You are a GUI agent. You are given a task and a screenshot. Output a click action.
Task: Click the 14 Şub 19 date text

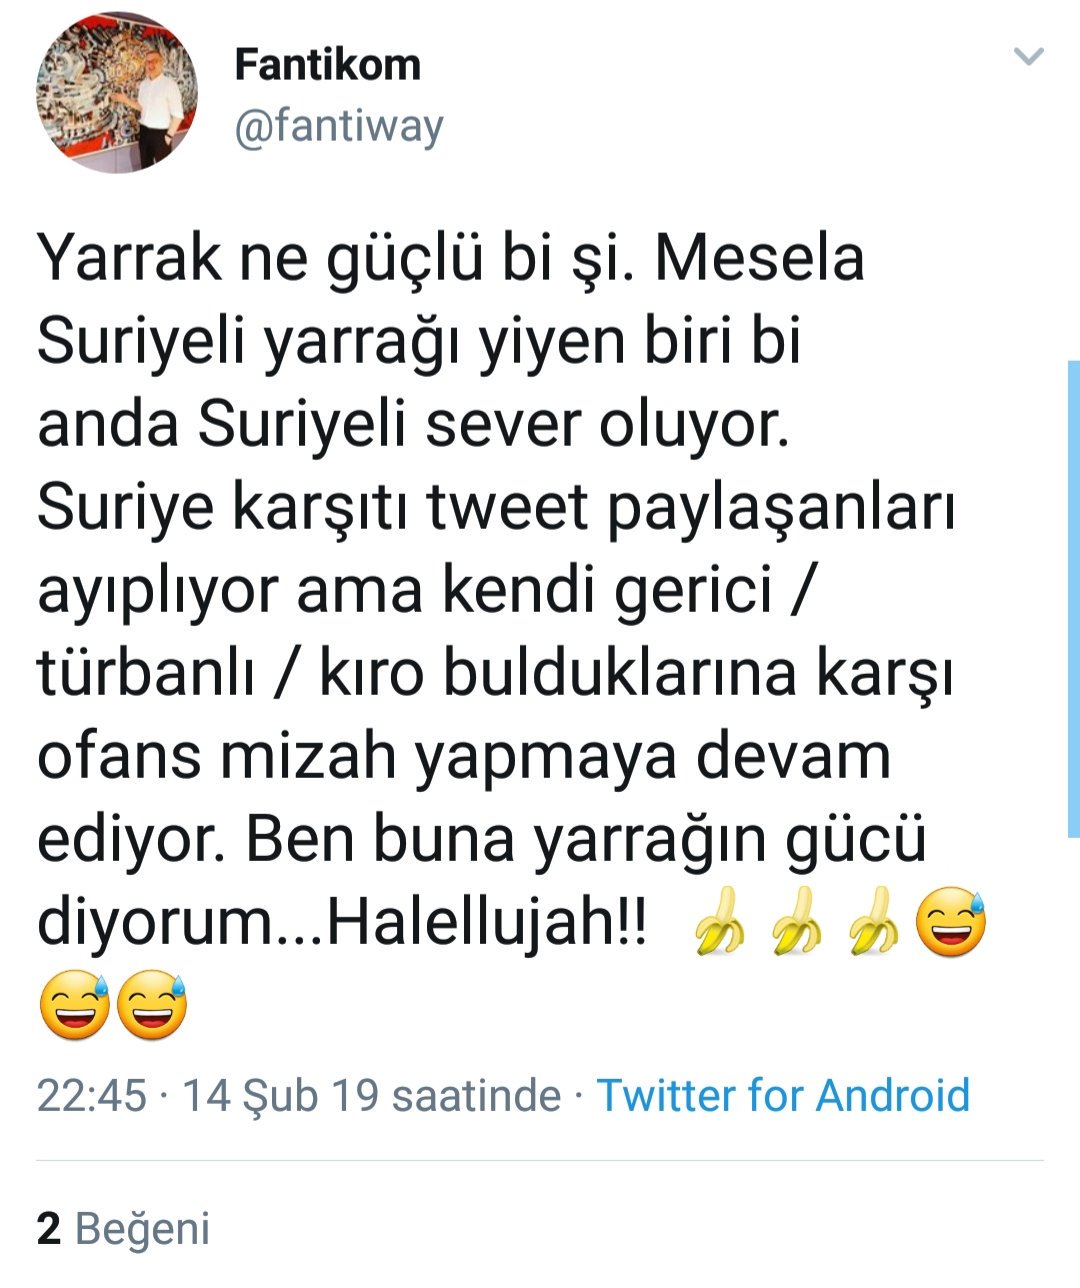(281, 1095)
